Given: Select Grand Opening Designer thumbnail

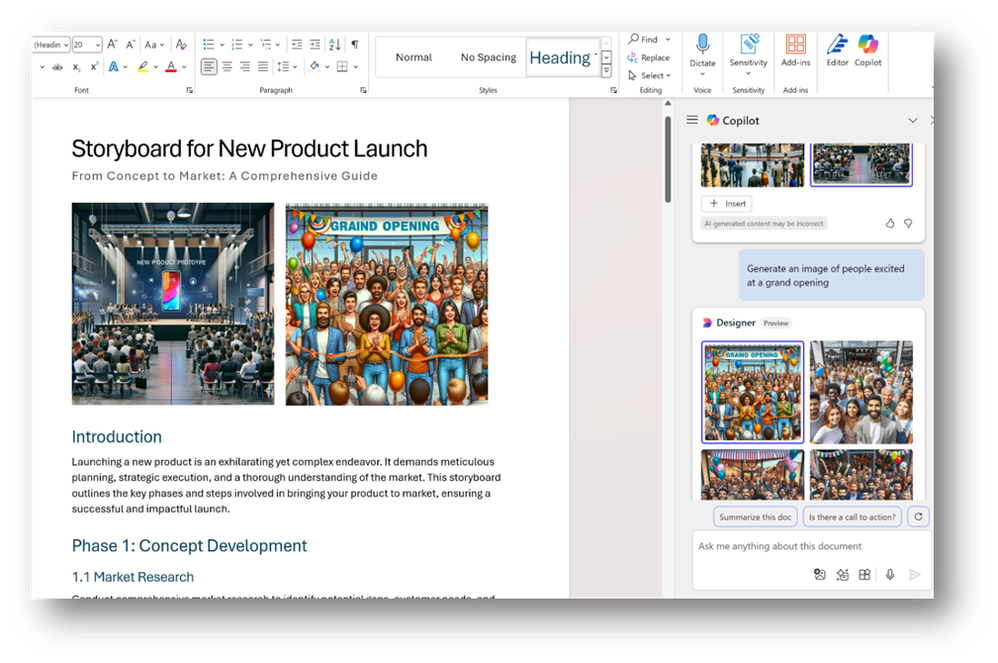Looking at the screenshot, I should coord(752,392).
